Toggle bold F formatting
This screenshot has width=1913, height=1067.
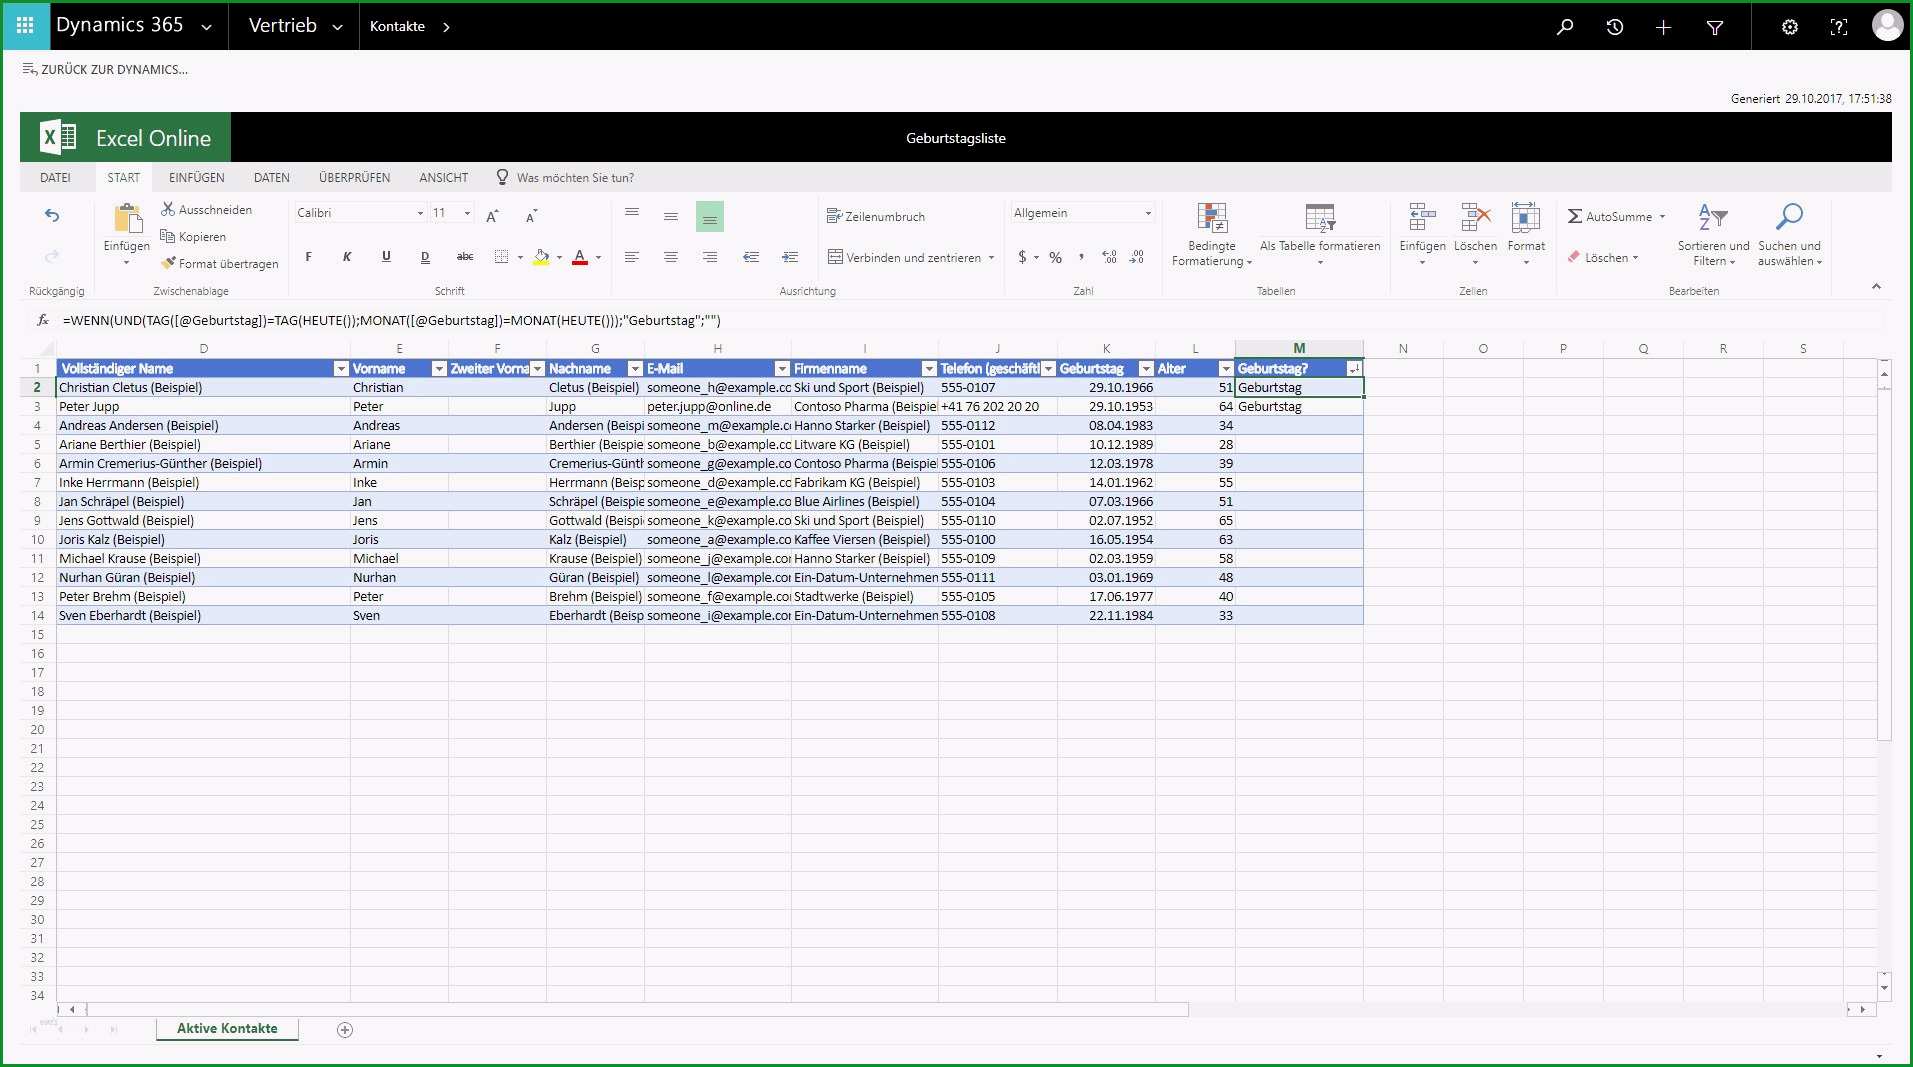coord(308,257)
